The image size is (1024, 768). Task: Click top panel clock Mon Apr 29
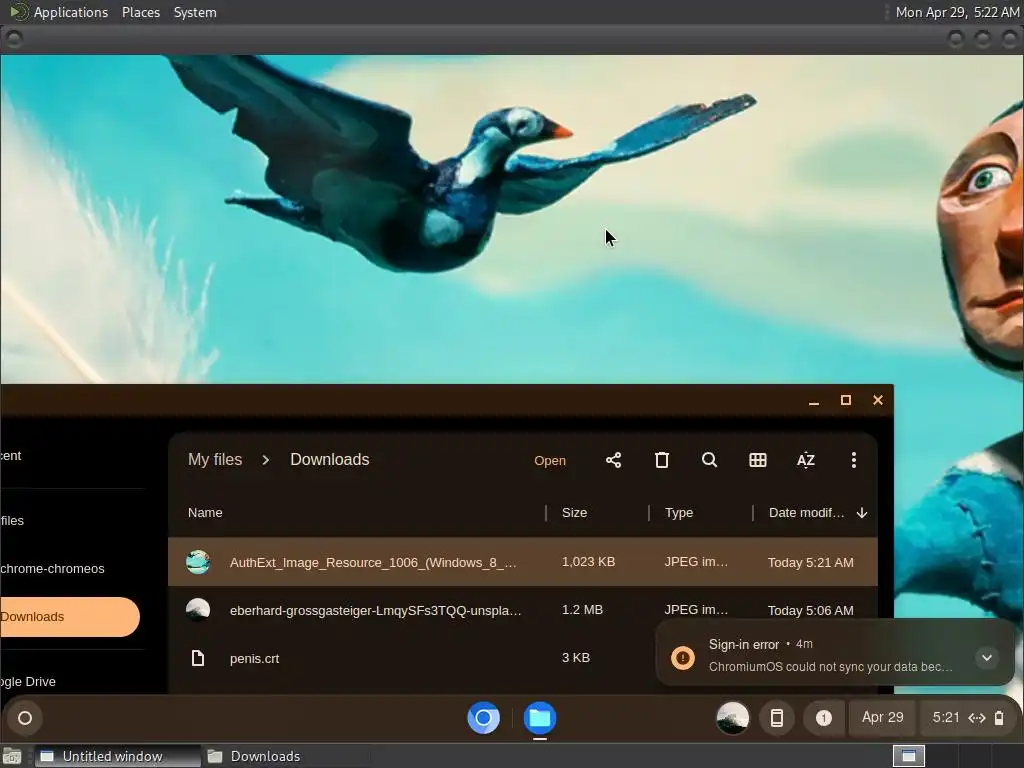pos(957,12)
